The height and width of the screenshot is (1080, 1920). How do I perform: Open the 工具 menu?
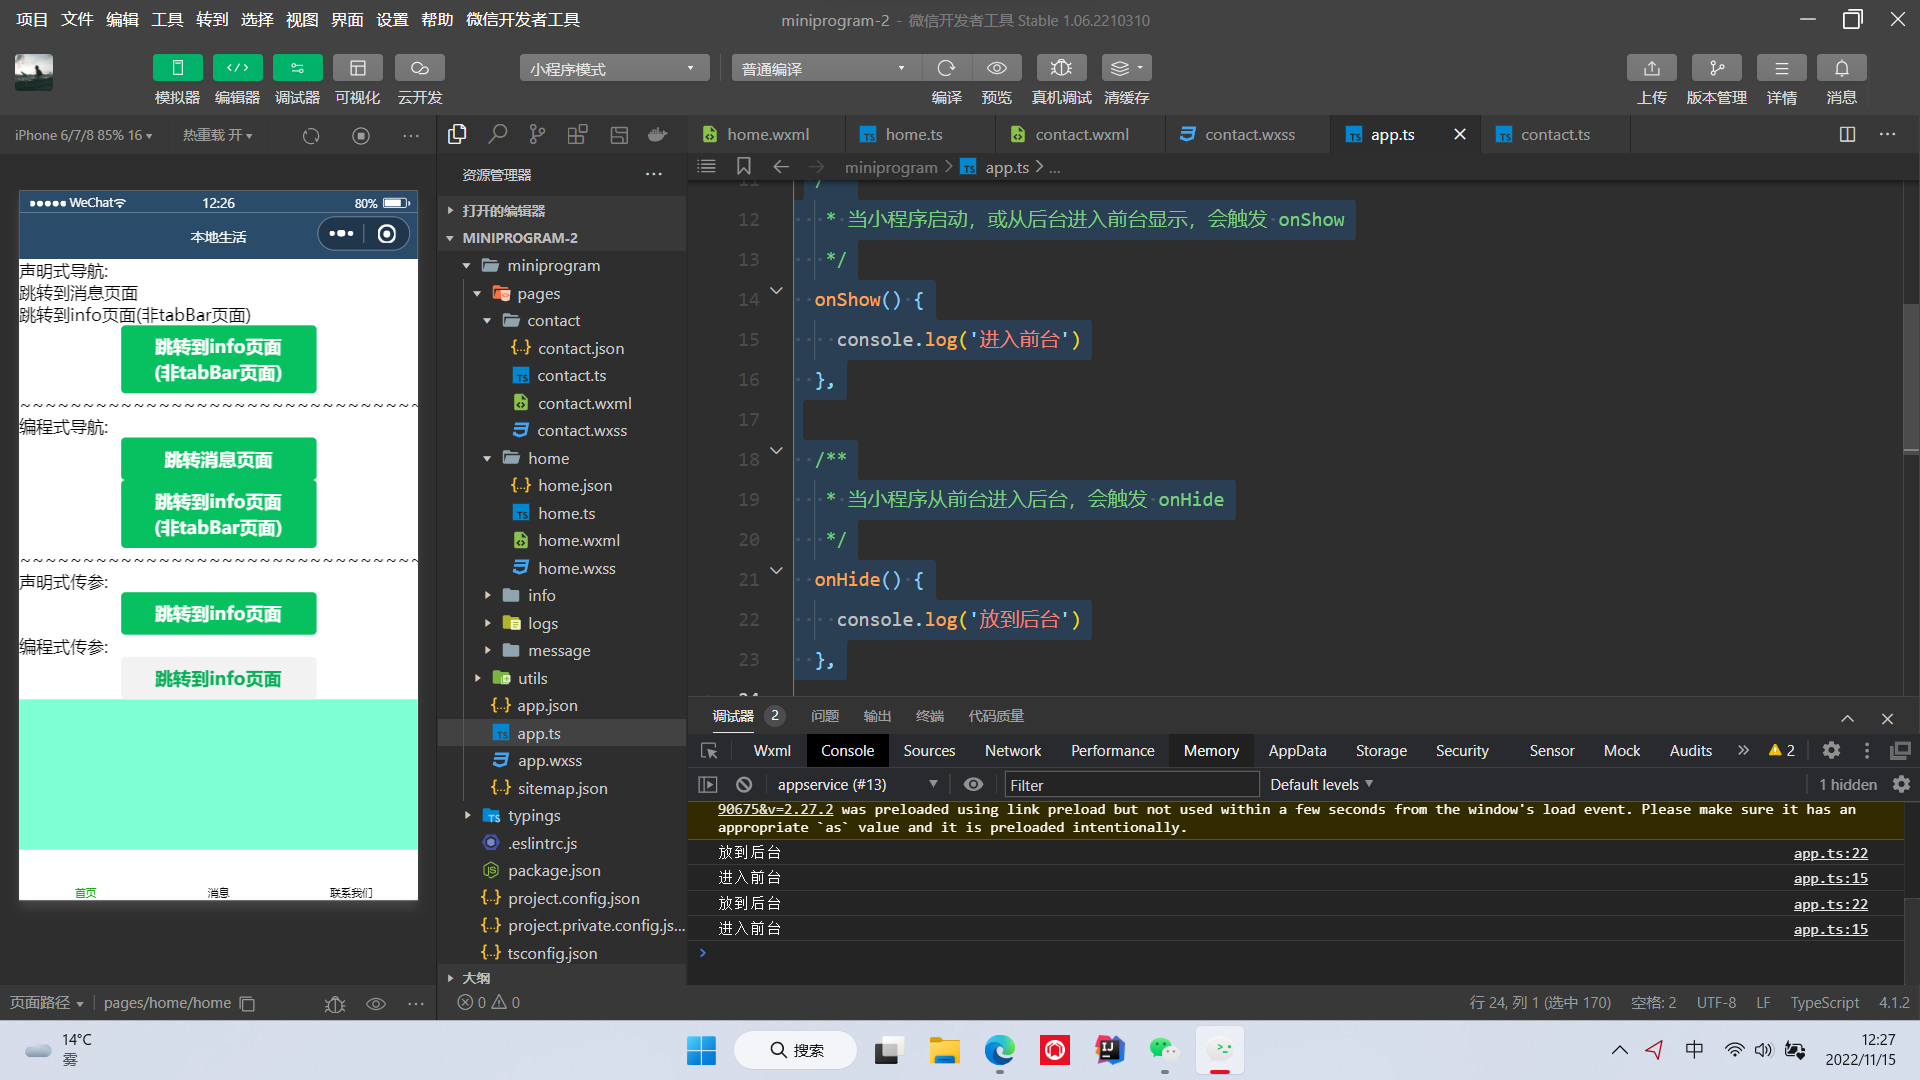coord(167,19)
